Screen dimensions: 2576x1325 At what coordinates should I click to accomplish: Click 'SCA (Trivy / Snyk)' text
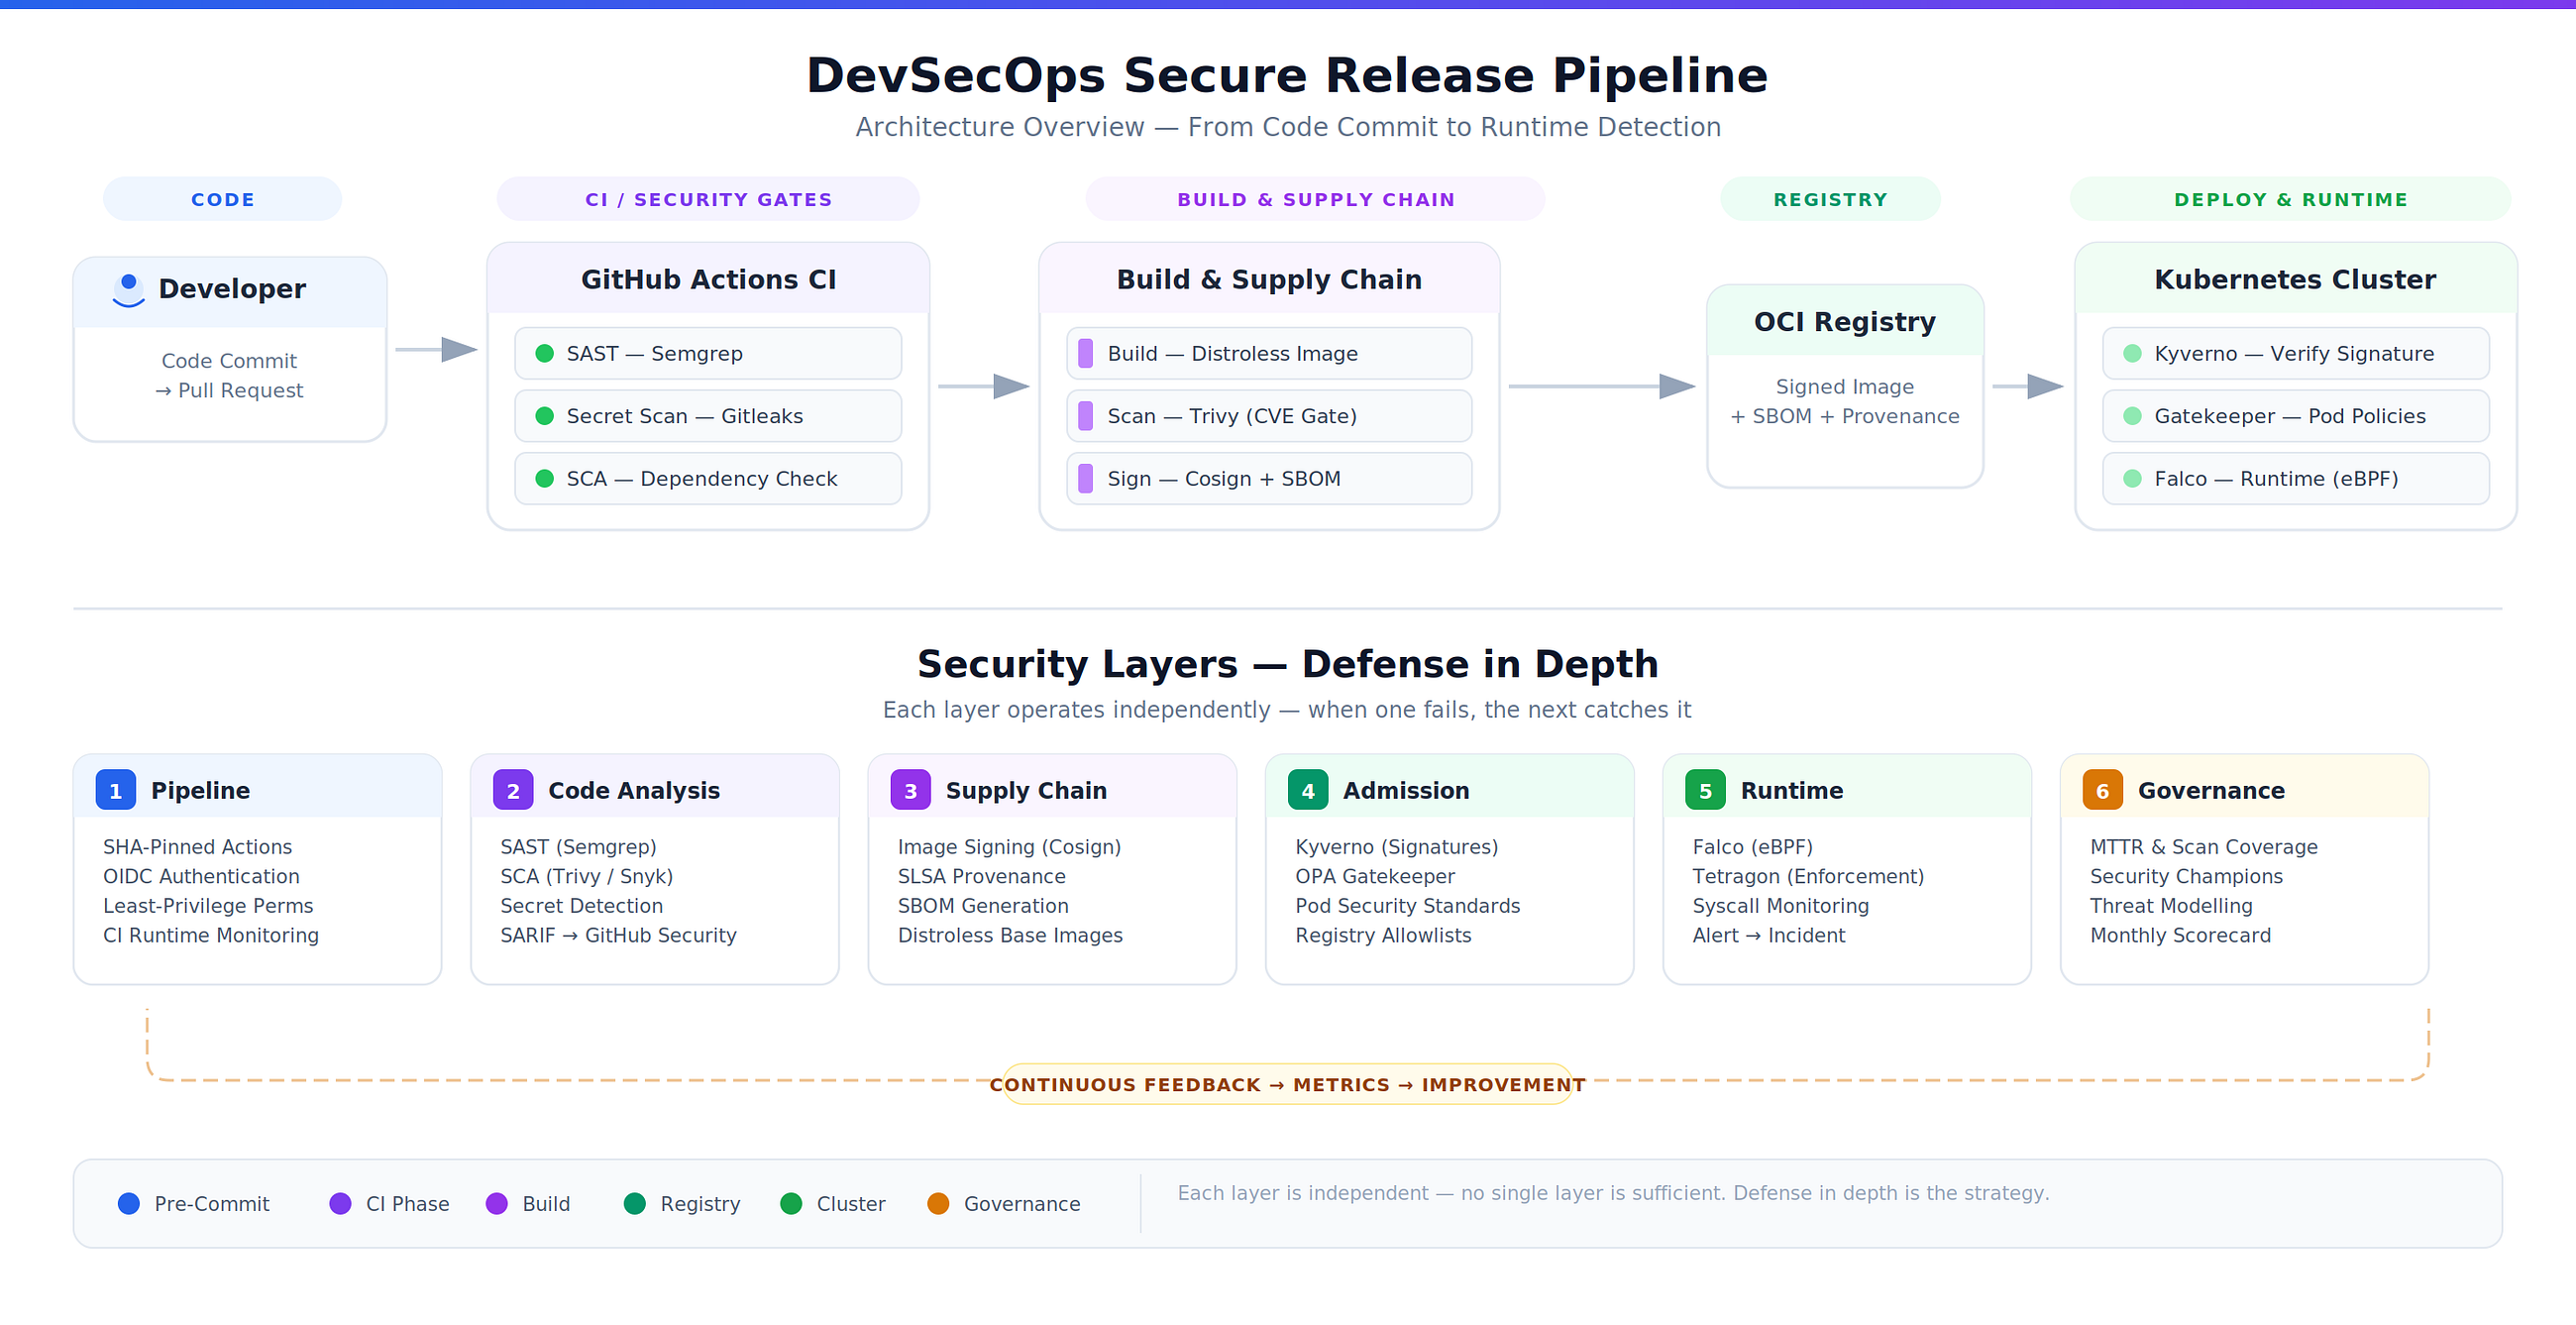[586, 877]
